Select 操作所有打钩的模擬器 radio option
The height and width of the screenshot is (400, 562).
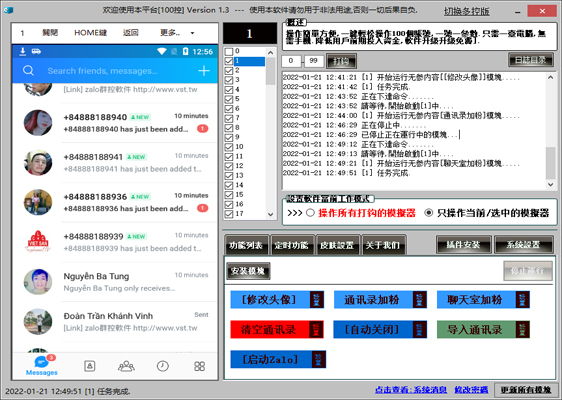pos(310,213)
